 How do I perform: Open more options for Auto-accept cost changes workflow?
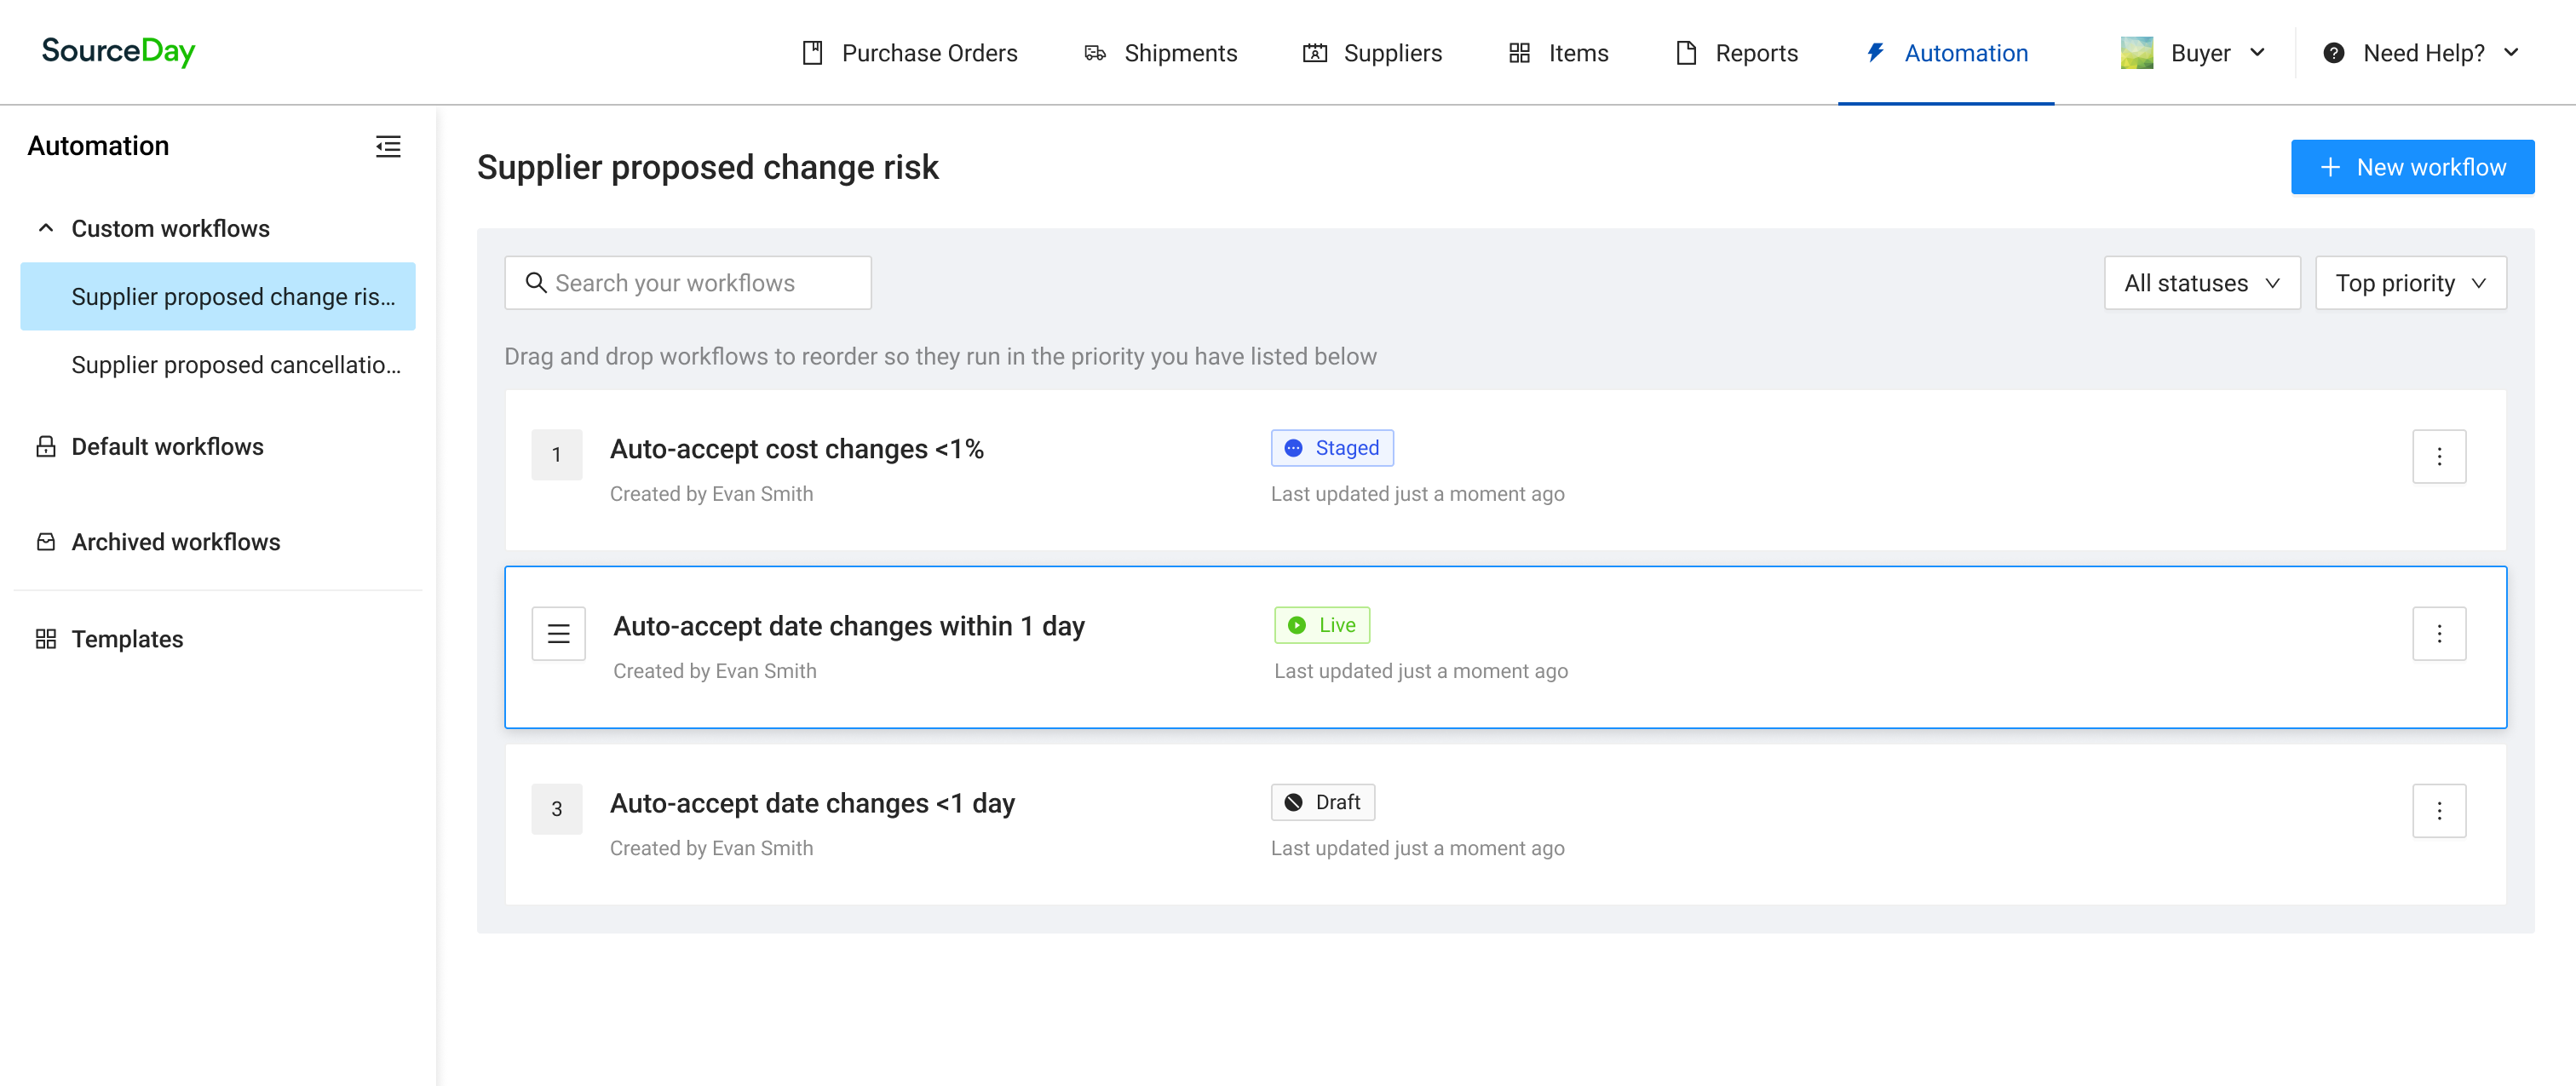(x=2438, y=456)
